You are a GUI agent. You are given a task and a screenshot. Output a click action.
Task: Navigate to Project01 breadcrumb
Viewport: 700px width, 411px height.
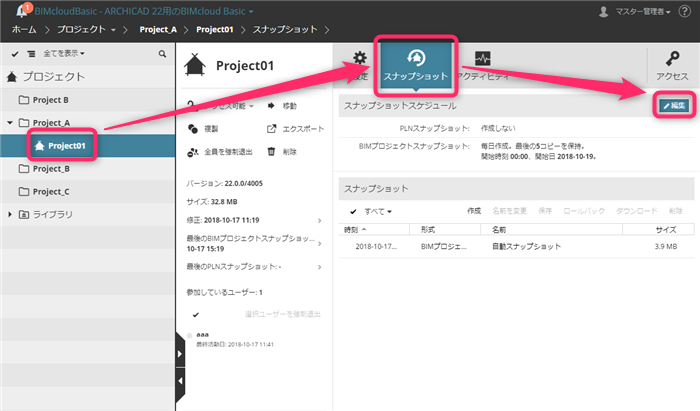pyautogui.click(x=215, y=29)
